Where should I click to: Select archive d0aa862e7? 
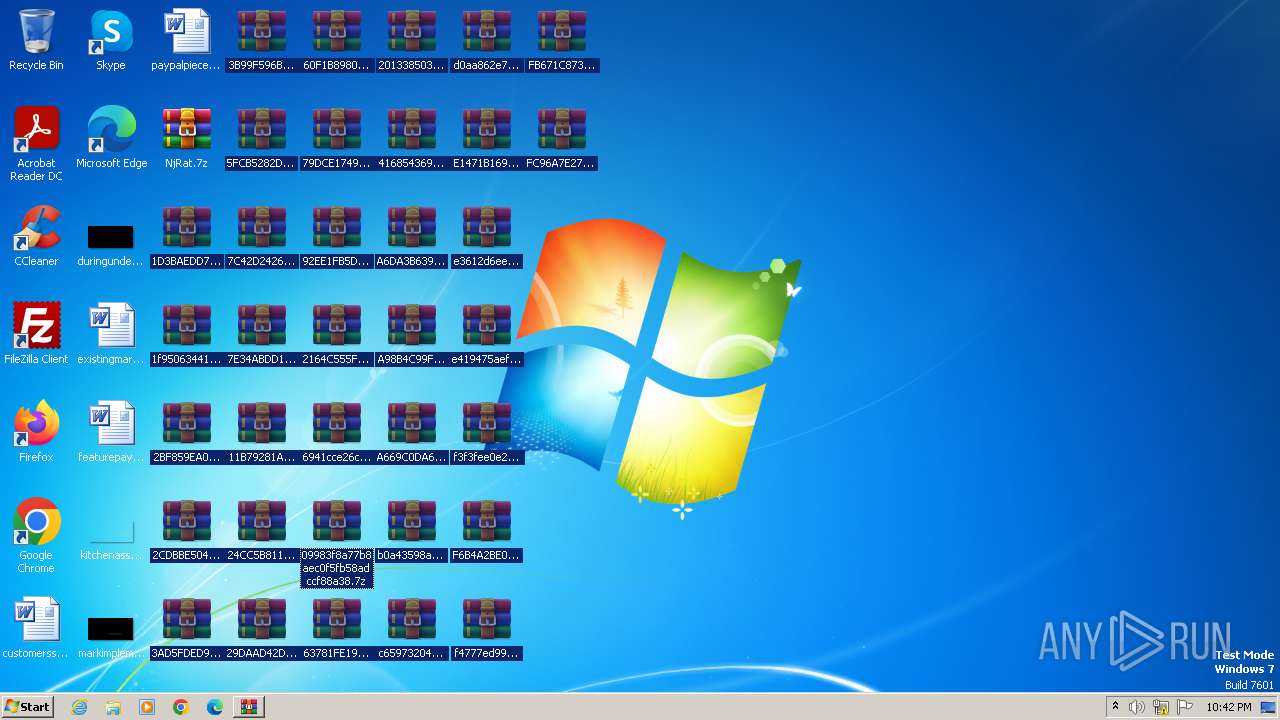point(486,41)
